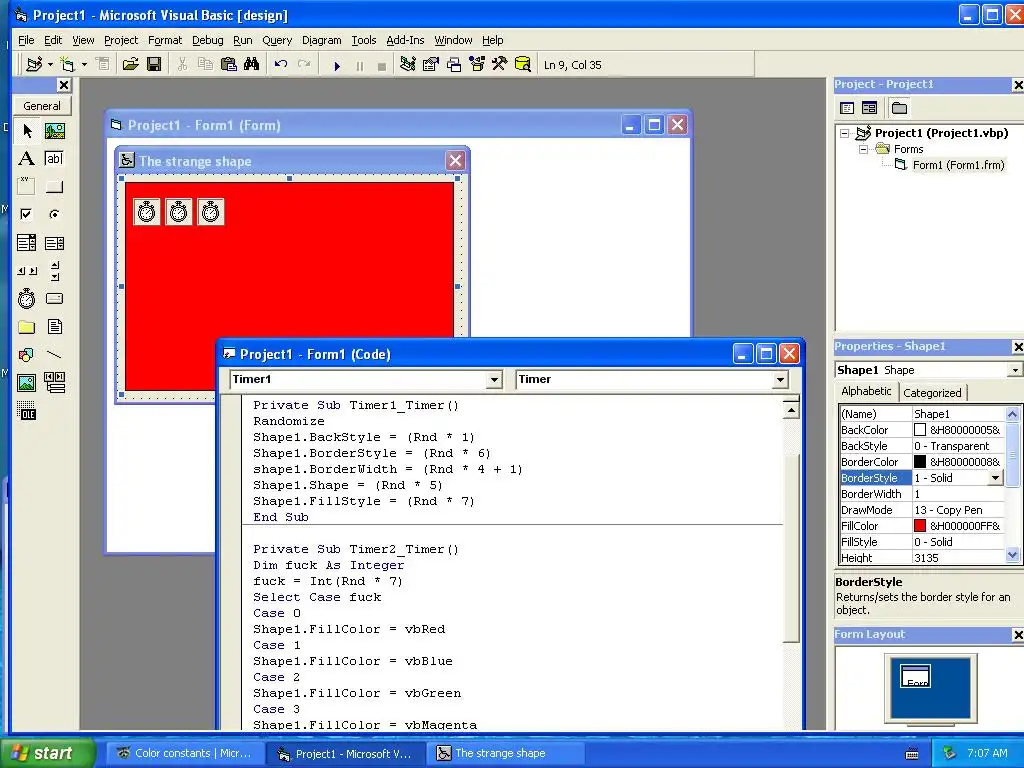Show the Toolbox via hammer-wrench icon

point(500,64)
